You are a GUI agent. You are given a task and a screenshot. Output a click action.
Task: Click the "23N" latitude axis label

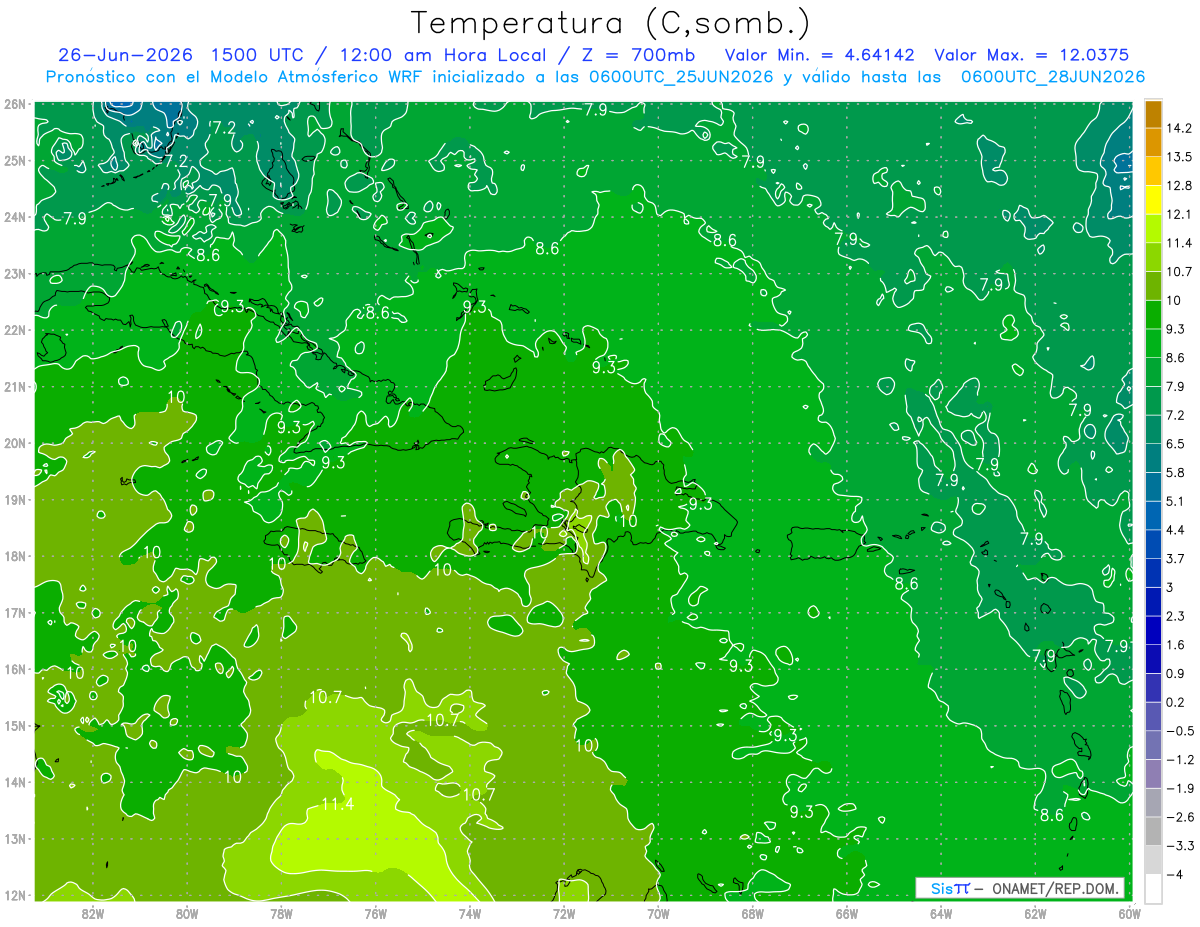[14, 273]
